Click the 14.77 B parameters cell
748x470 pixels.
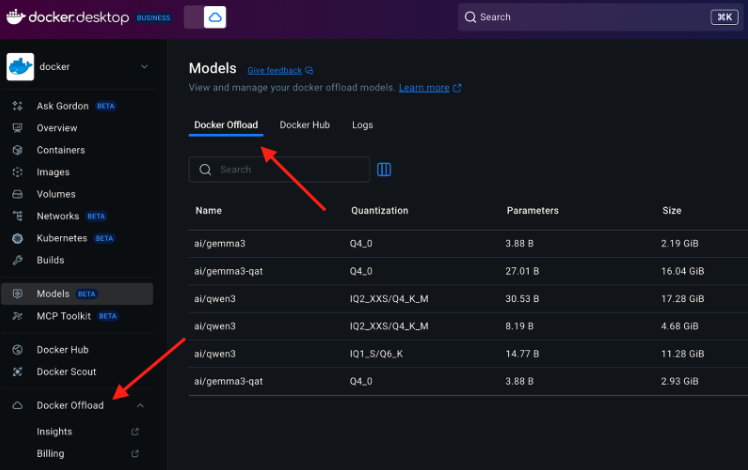(x=522, y=354)
